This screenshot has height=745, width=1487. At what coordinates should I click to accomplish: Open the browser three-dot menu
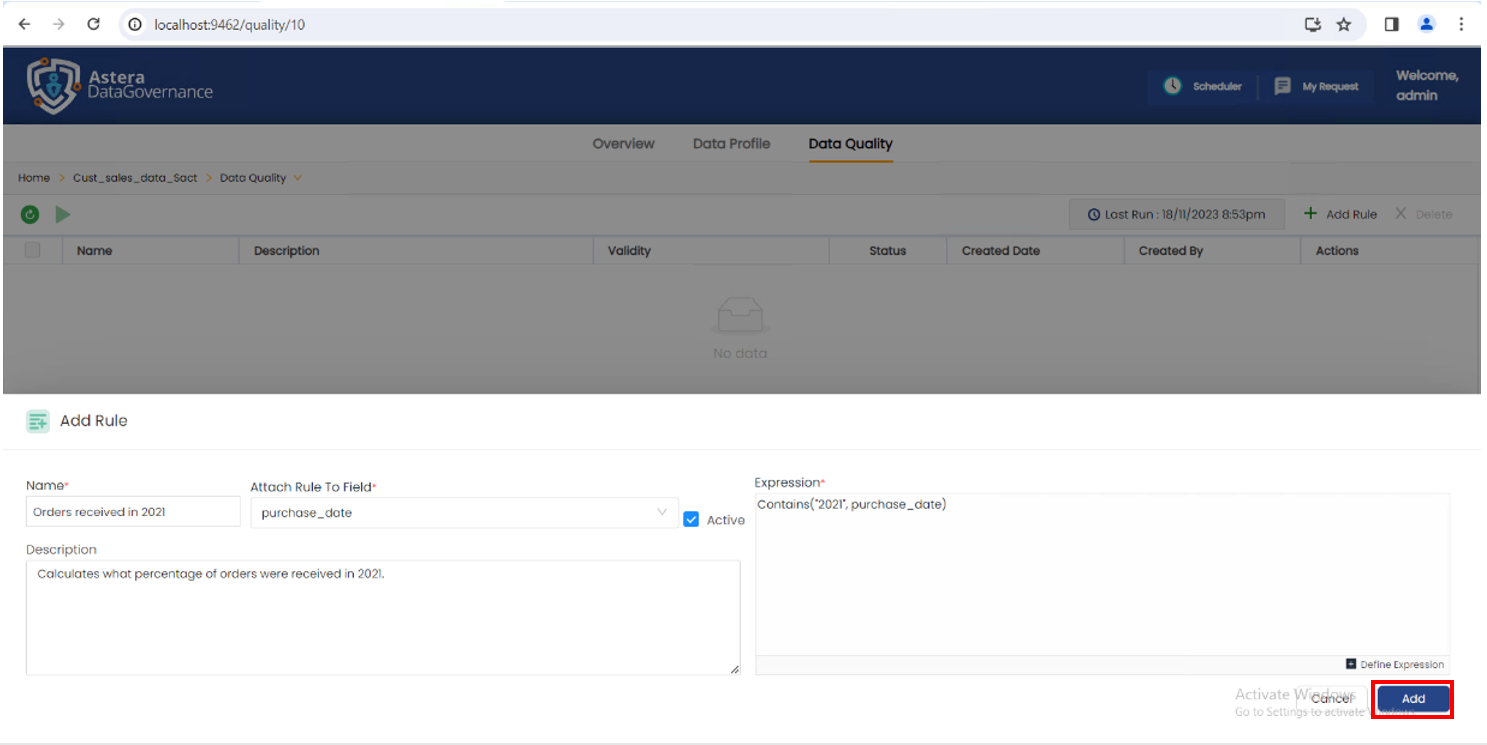[1462, 25]
